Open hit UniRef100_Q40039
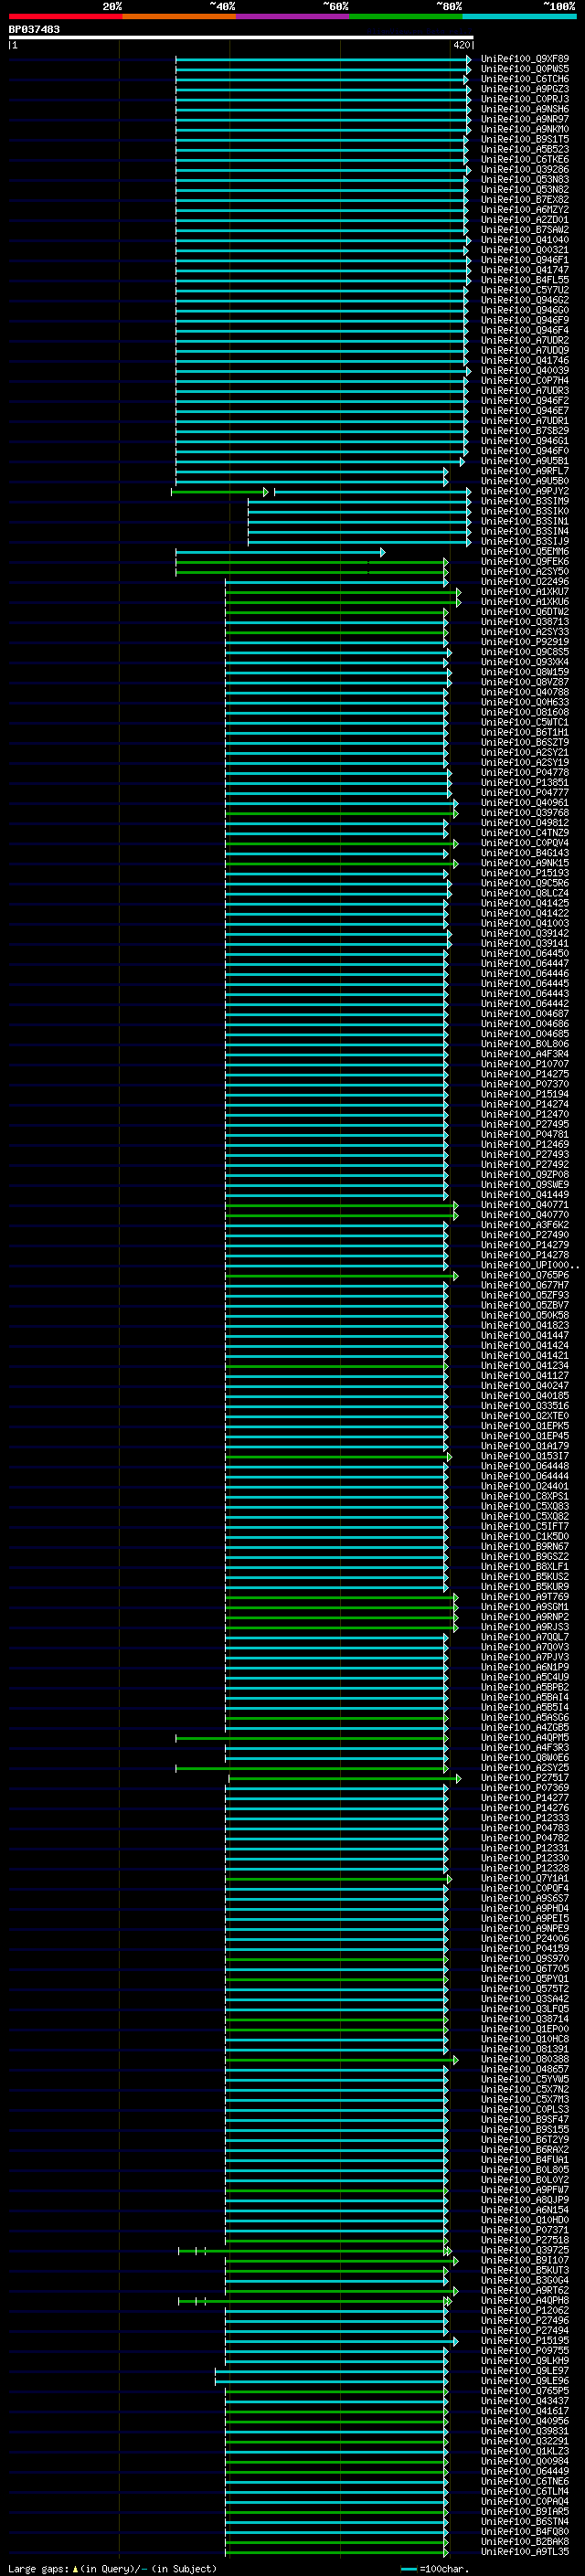The height and width of the screenshot is (2576, 585). 525,371
